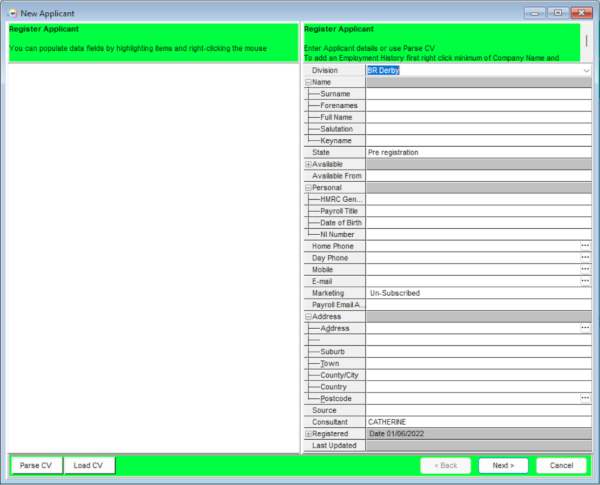
Task: Click the Load CV button
Action: click(x=89, y=465)
